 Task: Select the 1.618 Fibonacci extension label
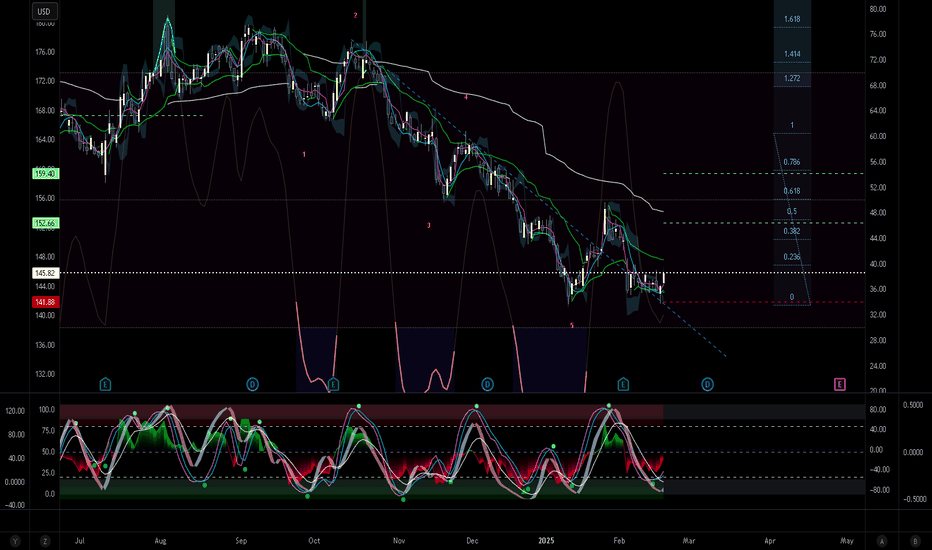click(x=792, y=19)
